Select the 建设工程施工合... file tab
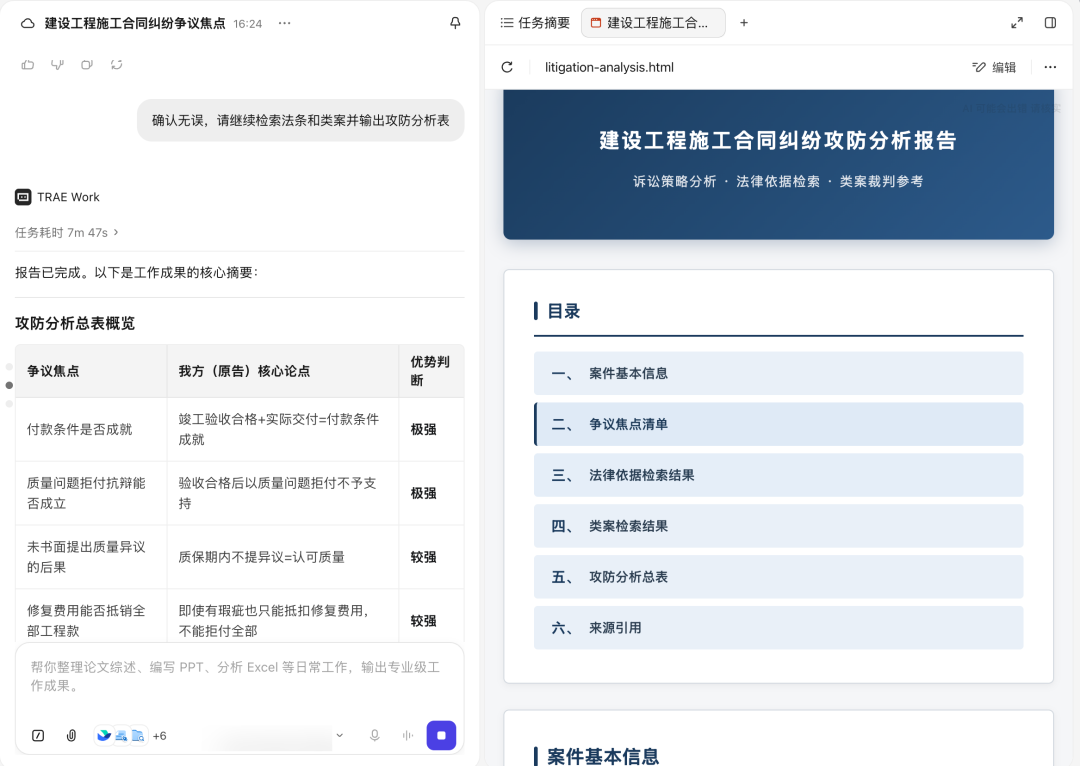The image size is (1080, 766). [x=653, y=23]
